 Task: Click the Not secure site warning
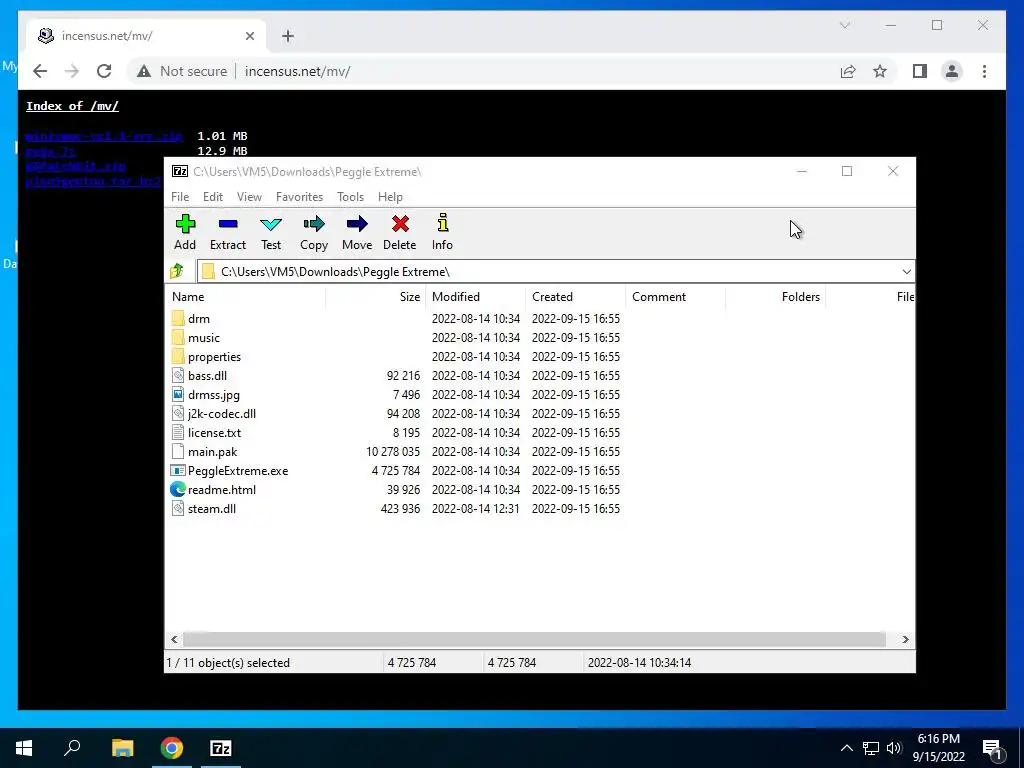coord(182,71)
